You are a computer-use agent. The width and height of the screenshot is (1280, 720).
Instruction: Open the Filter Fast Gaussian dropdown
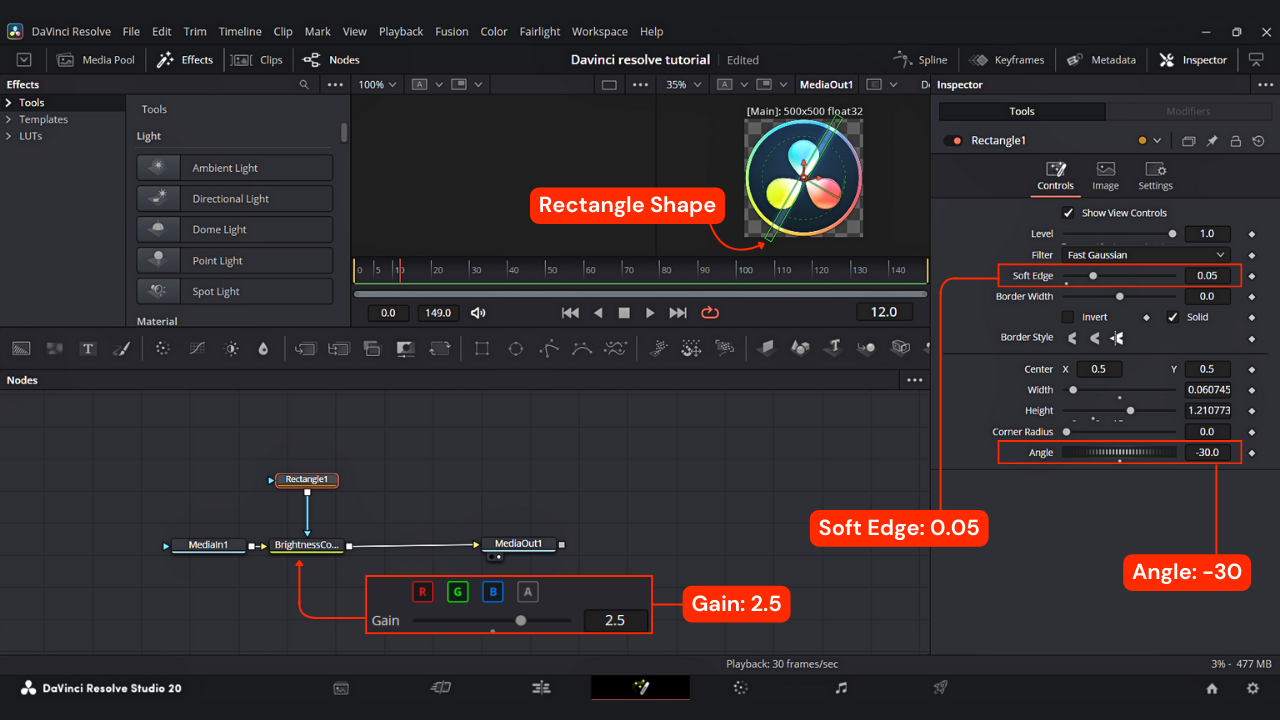point(1146,255)
